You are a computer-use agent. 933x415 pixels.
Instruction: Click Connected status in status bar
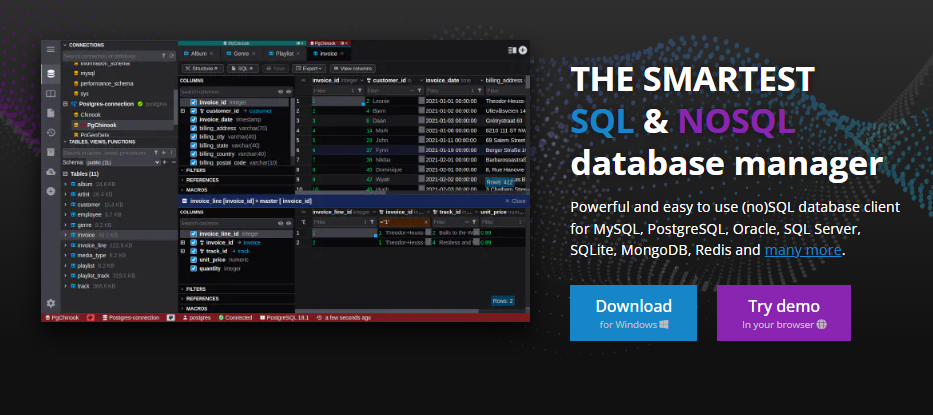(x=236, y=318)
